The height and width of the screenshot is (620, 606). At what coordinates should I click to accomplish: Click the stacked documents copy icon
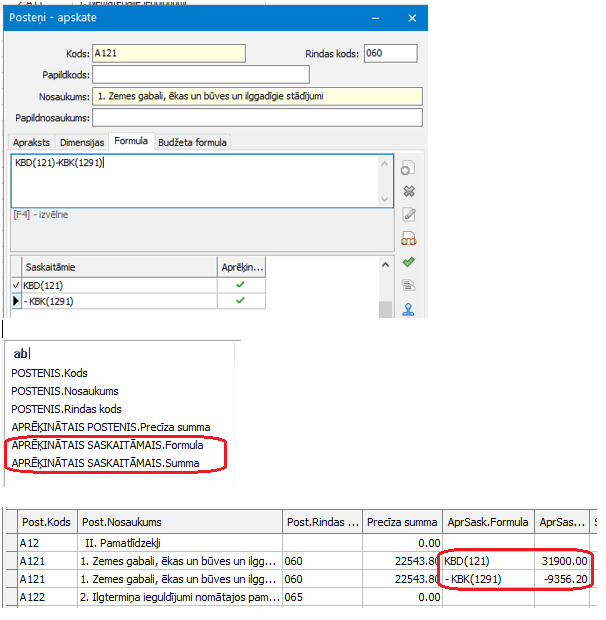point(408,285)
